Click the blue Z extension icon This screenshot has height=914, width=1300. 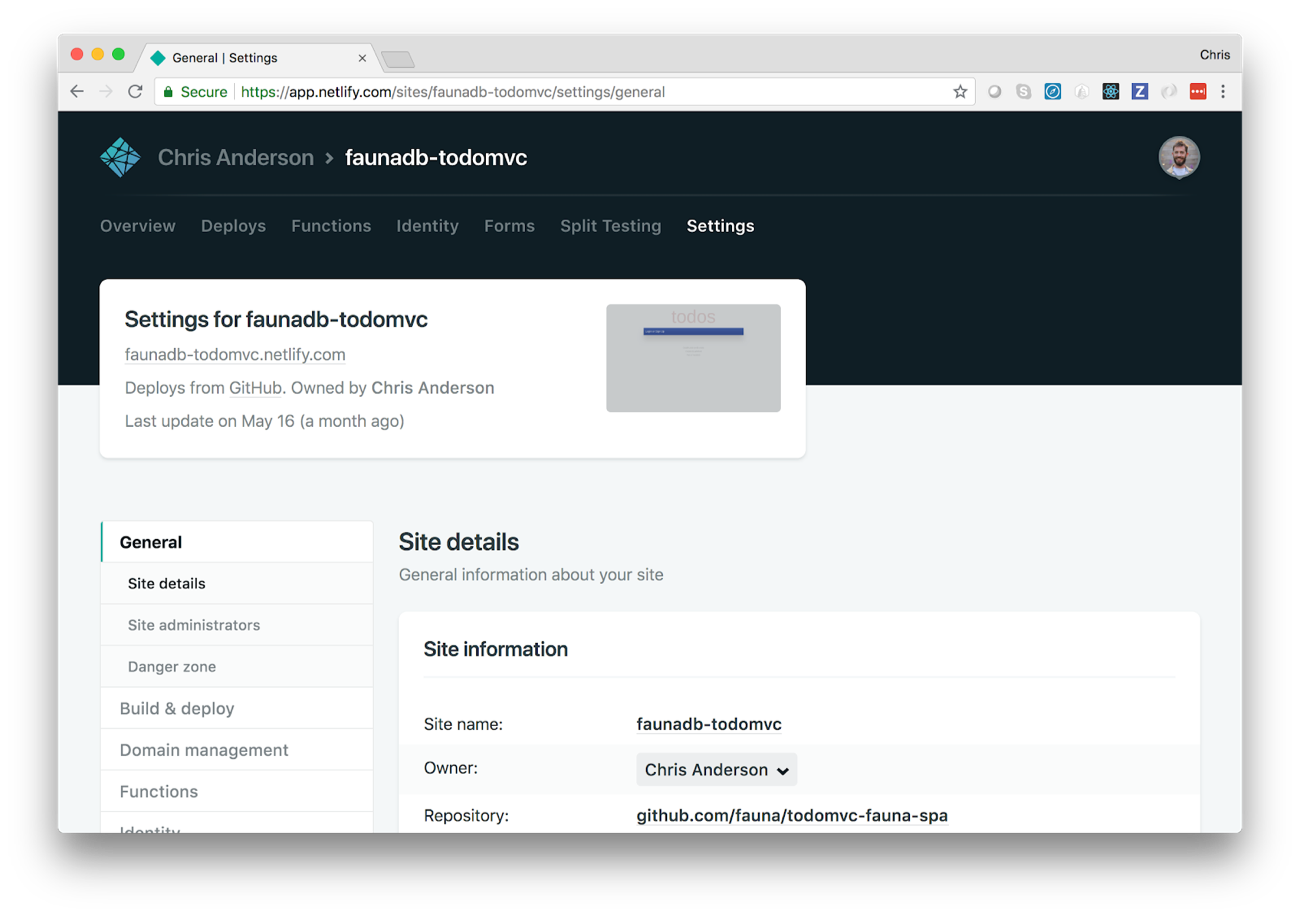[x=1140, y=92]
